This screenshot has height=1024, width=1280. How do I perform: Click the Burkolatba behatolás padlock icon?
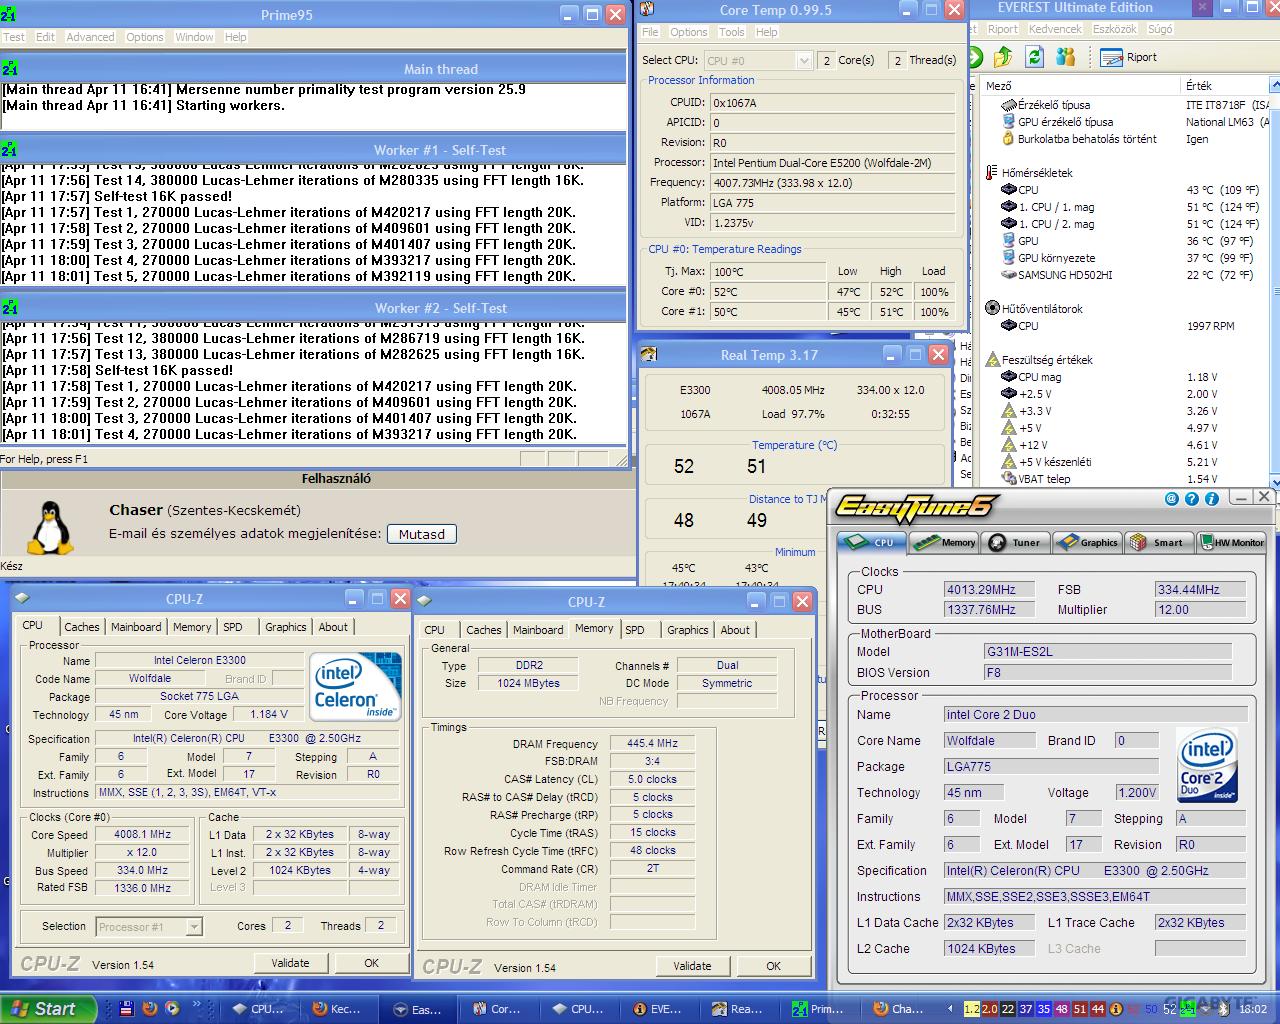1008,139
